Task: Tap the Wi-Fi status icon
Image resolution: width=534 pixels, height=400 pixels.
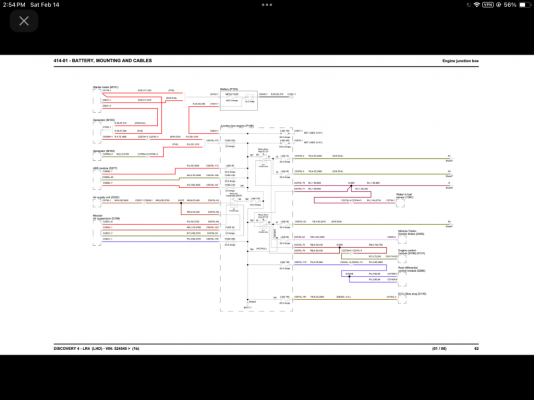Action: coord(477,5)
